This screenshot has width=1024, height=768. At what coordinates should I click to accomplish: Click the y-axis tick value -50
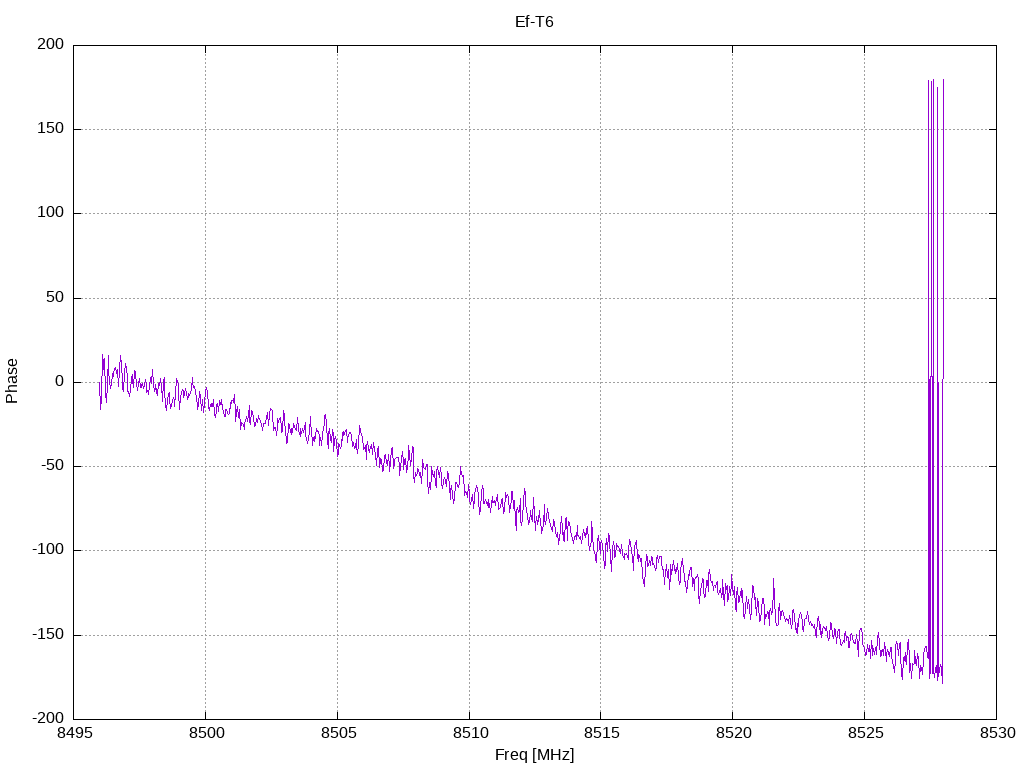(x=53, y=466)
